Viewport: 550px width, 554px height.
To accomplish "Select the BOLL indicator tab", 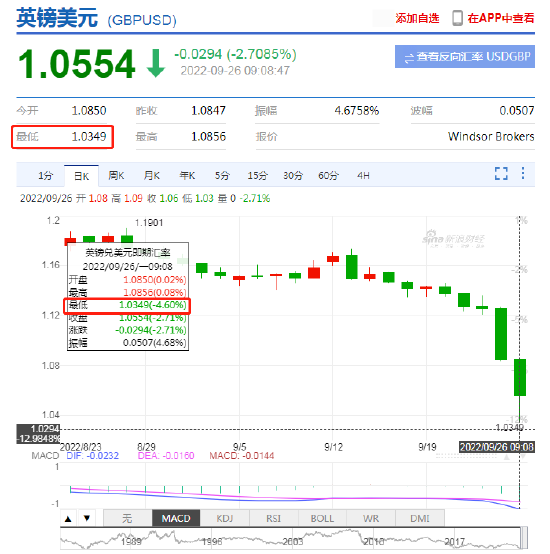I will point(322,518).
